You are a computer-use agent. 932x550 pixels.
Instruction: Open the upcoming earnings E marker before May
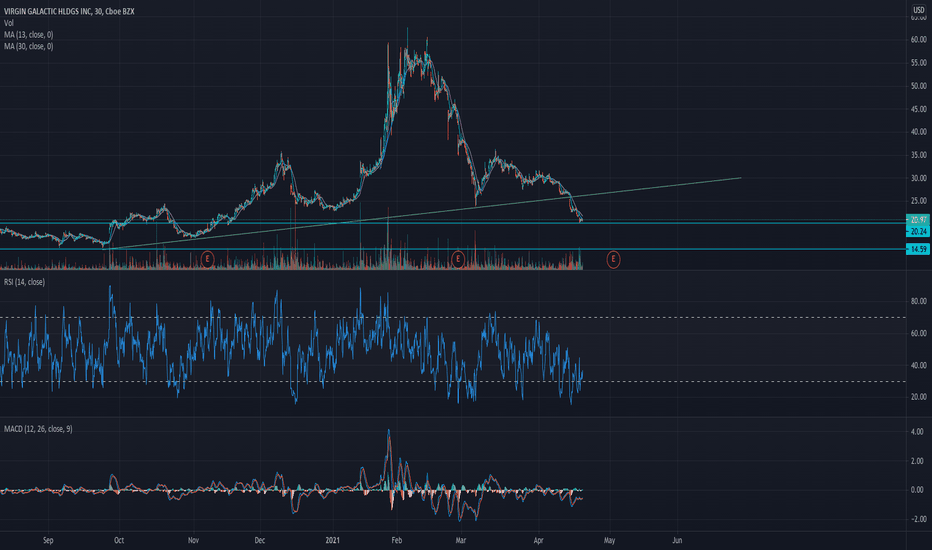point(613,259)
